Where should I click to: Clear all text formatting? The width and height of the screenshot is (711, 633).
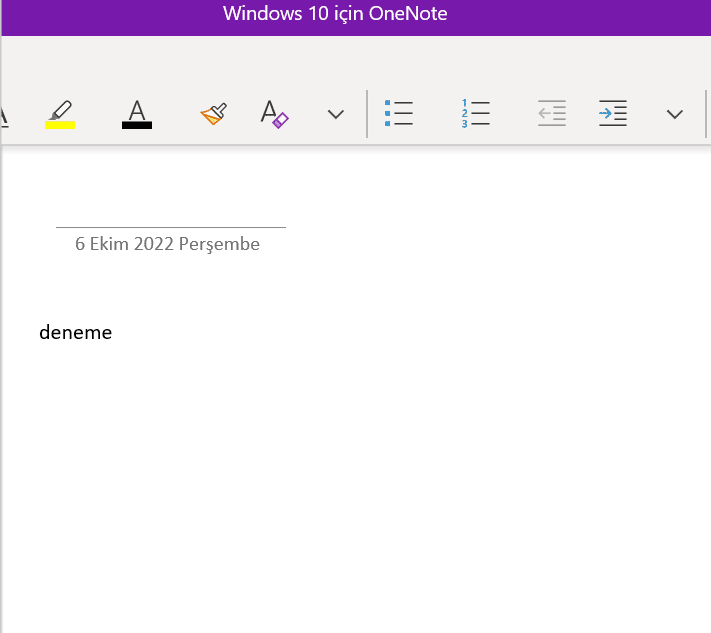(x=274, y=114)
